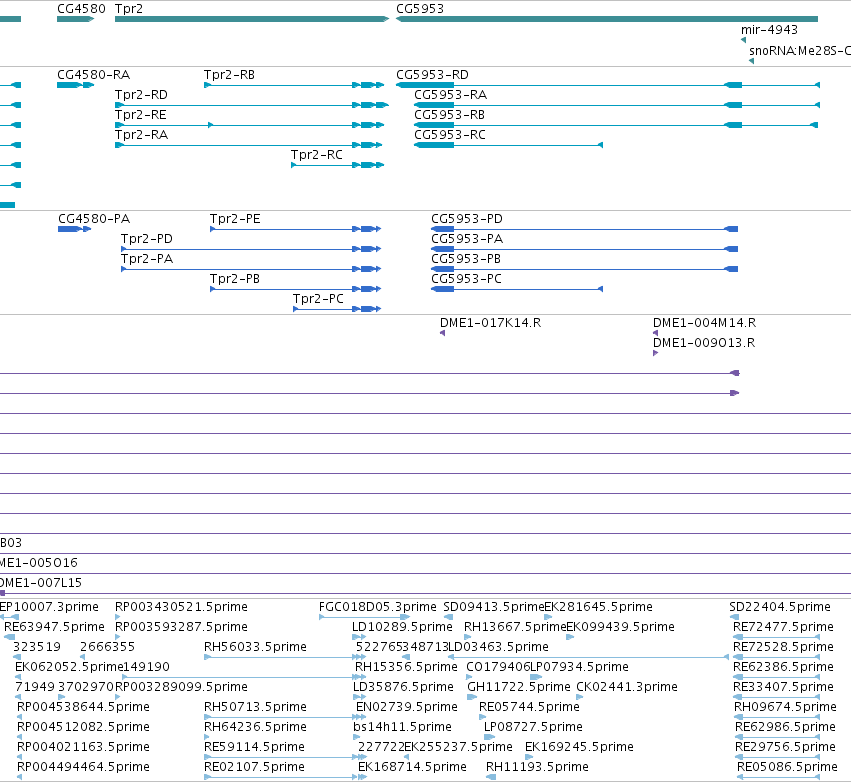Click the EST label RP003593287.5prime

(181, 627)
